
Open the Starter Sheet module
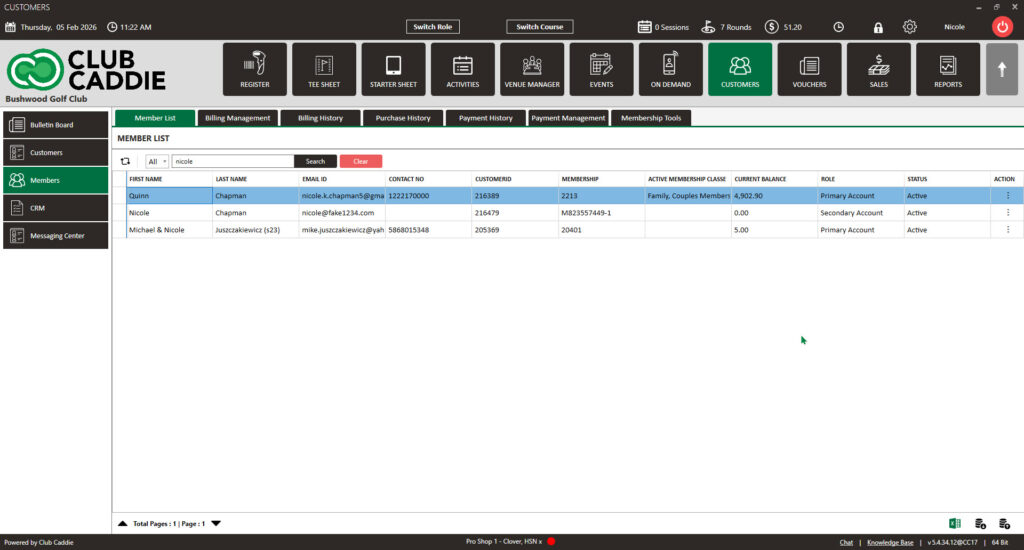[x=393, y=69]
